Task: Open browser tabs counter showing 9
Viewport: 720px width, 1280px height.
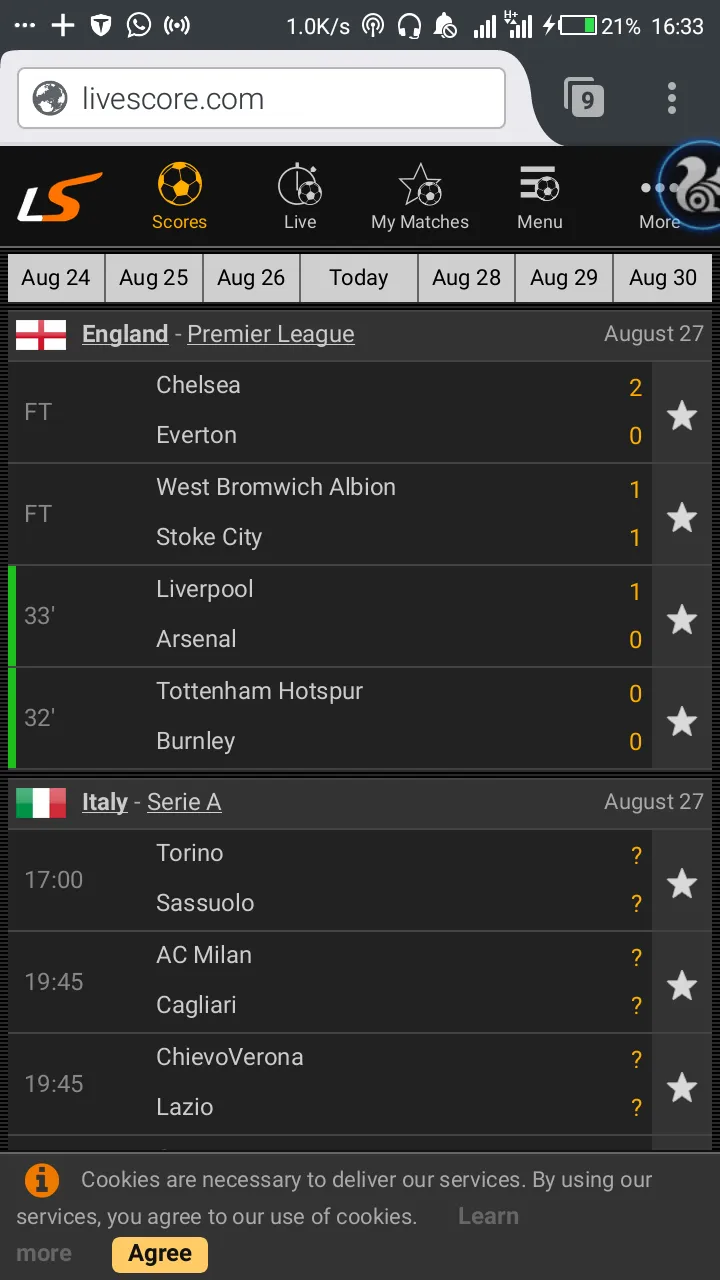Action: click(x=584, y=98)
